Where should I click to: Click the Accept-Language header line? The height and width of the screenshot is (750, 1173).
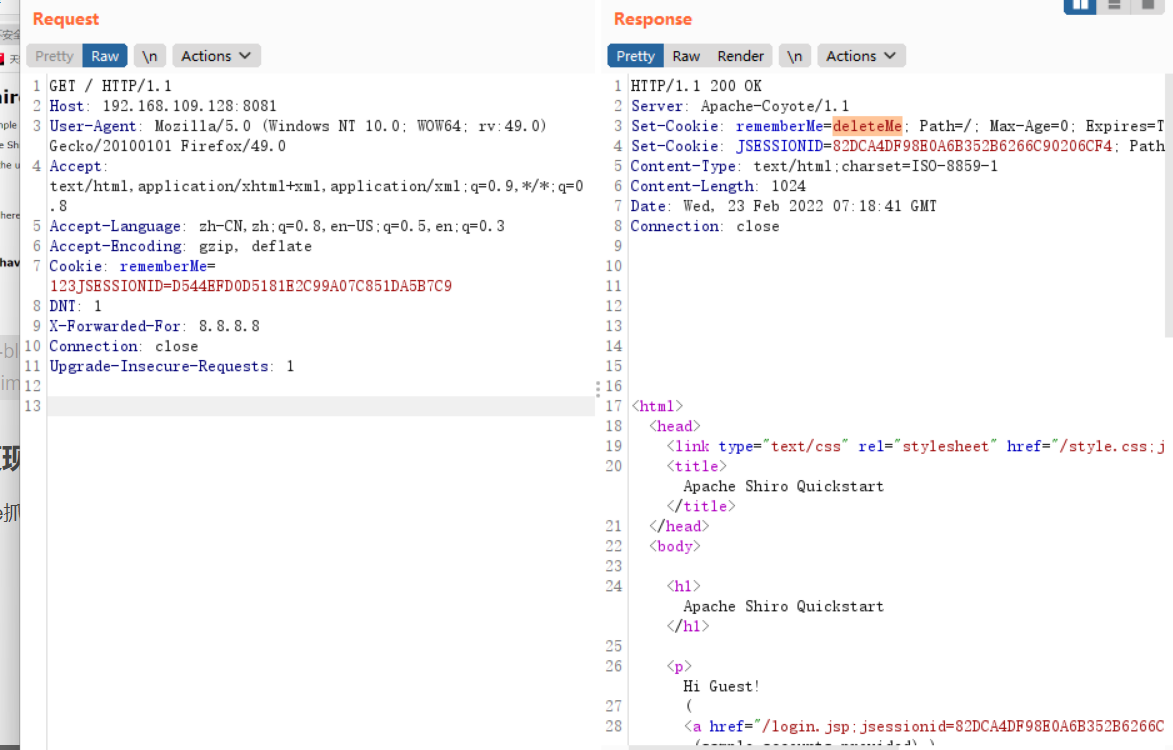point(277,226)
